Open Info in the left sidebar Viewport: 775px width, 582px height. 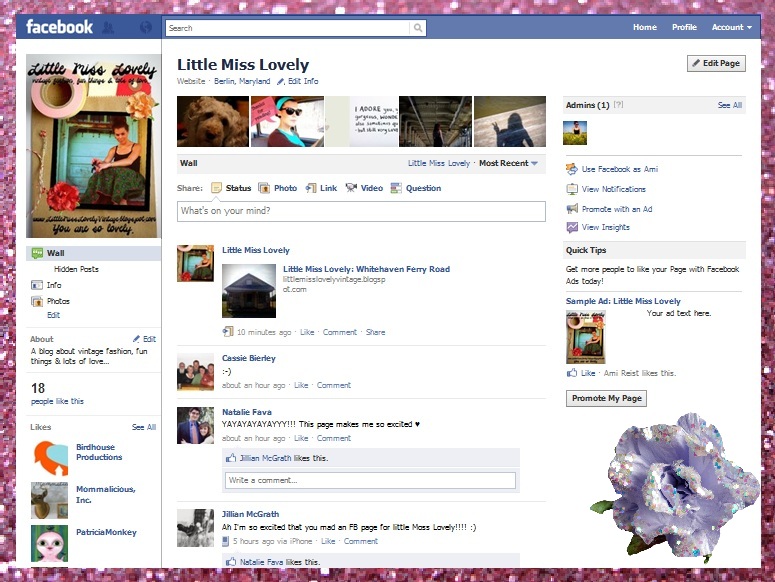[x=54, y=285]
